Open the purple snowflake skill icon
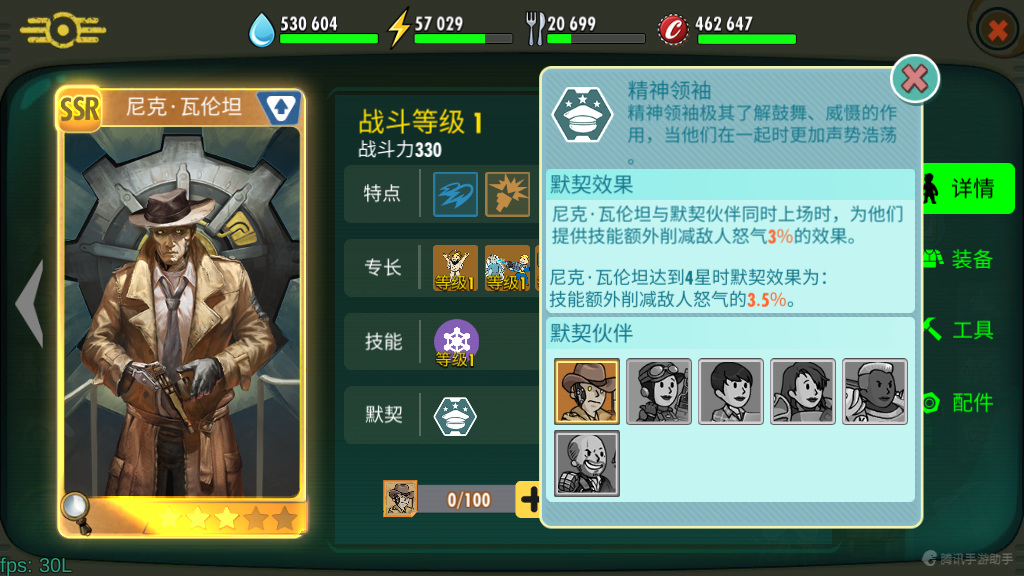The image size is (1024, 576). pyautogui.click(x=456, y=343)
